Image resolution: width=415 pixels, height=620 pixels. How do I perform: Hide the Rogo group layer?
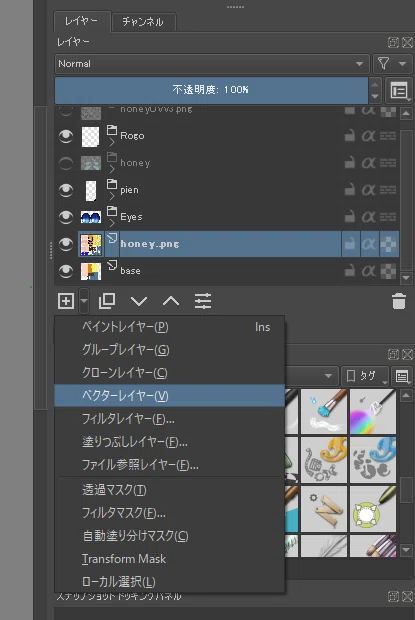pyautogui.click(x=66, y=136)
